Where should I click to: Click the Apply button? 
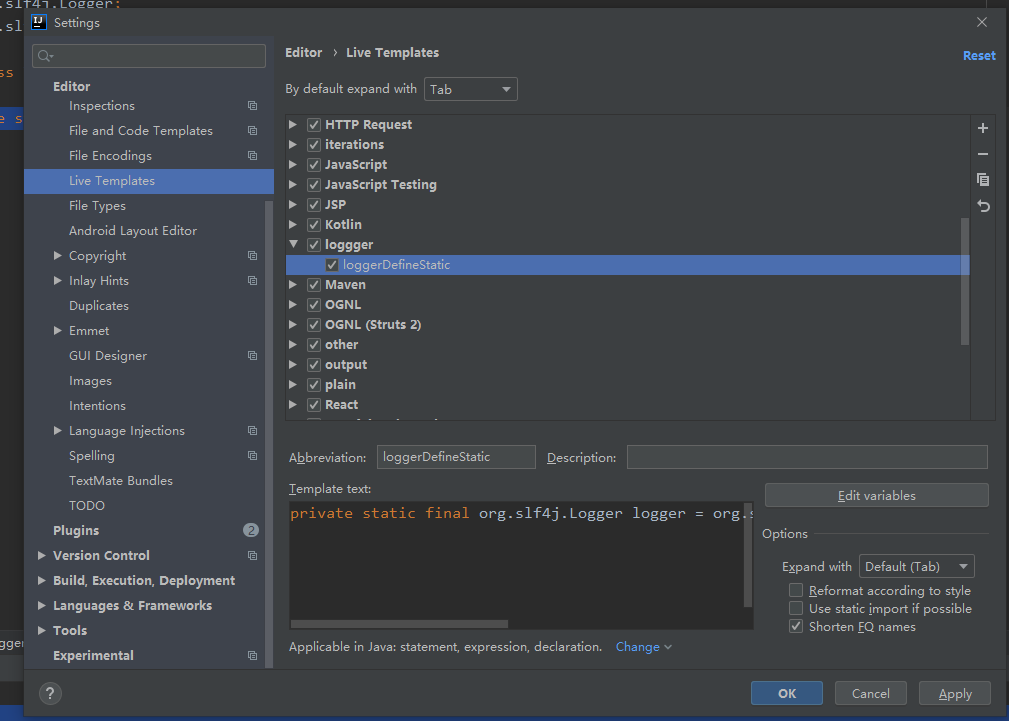[955, 693]
